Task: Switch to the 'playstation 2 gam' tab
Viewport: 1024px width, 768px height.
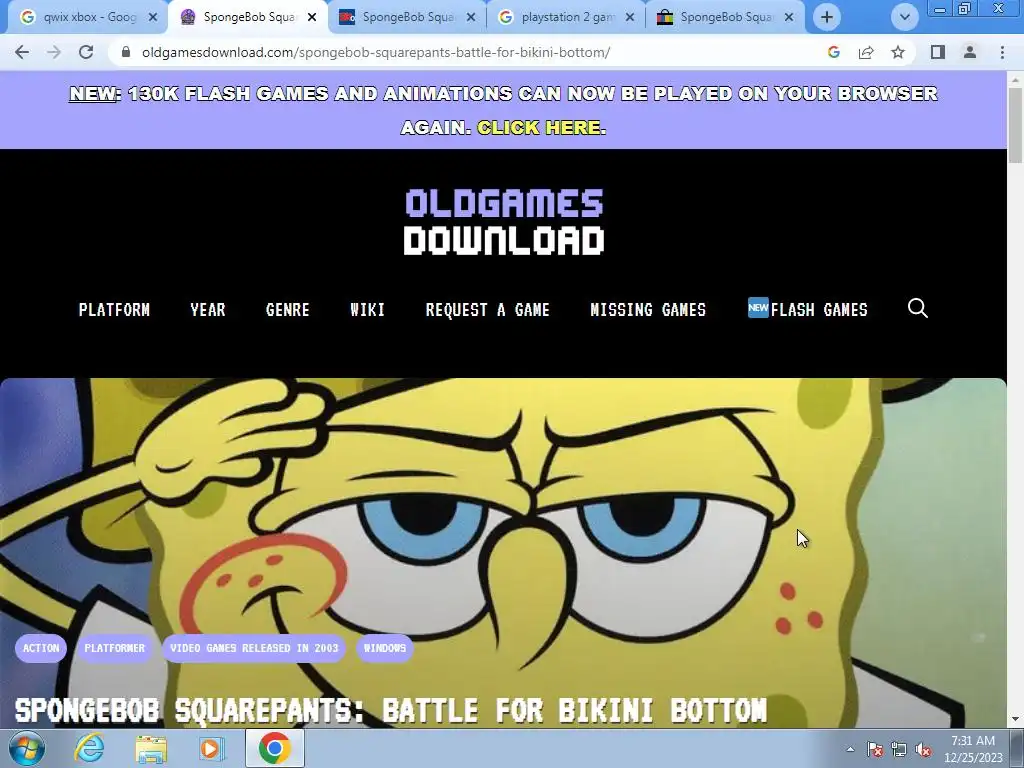Action: click(x=567, y=18)
